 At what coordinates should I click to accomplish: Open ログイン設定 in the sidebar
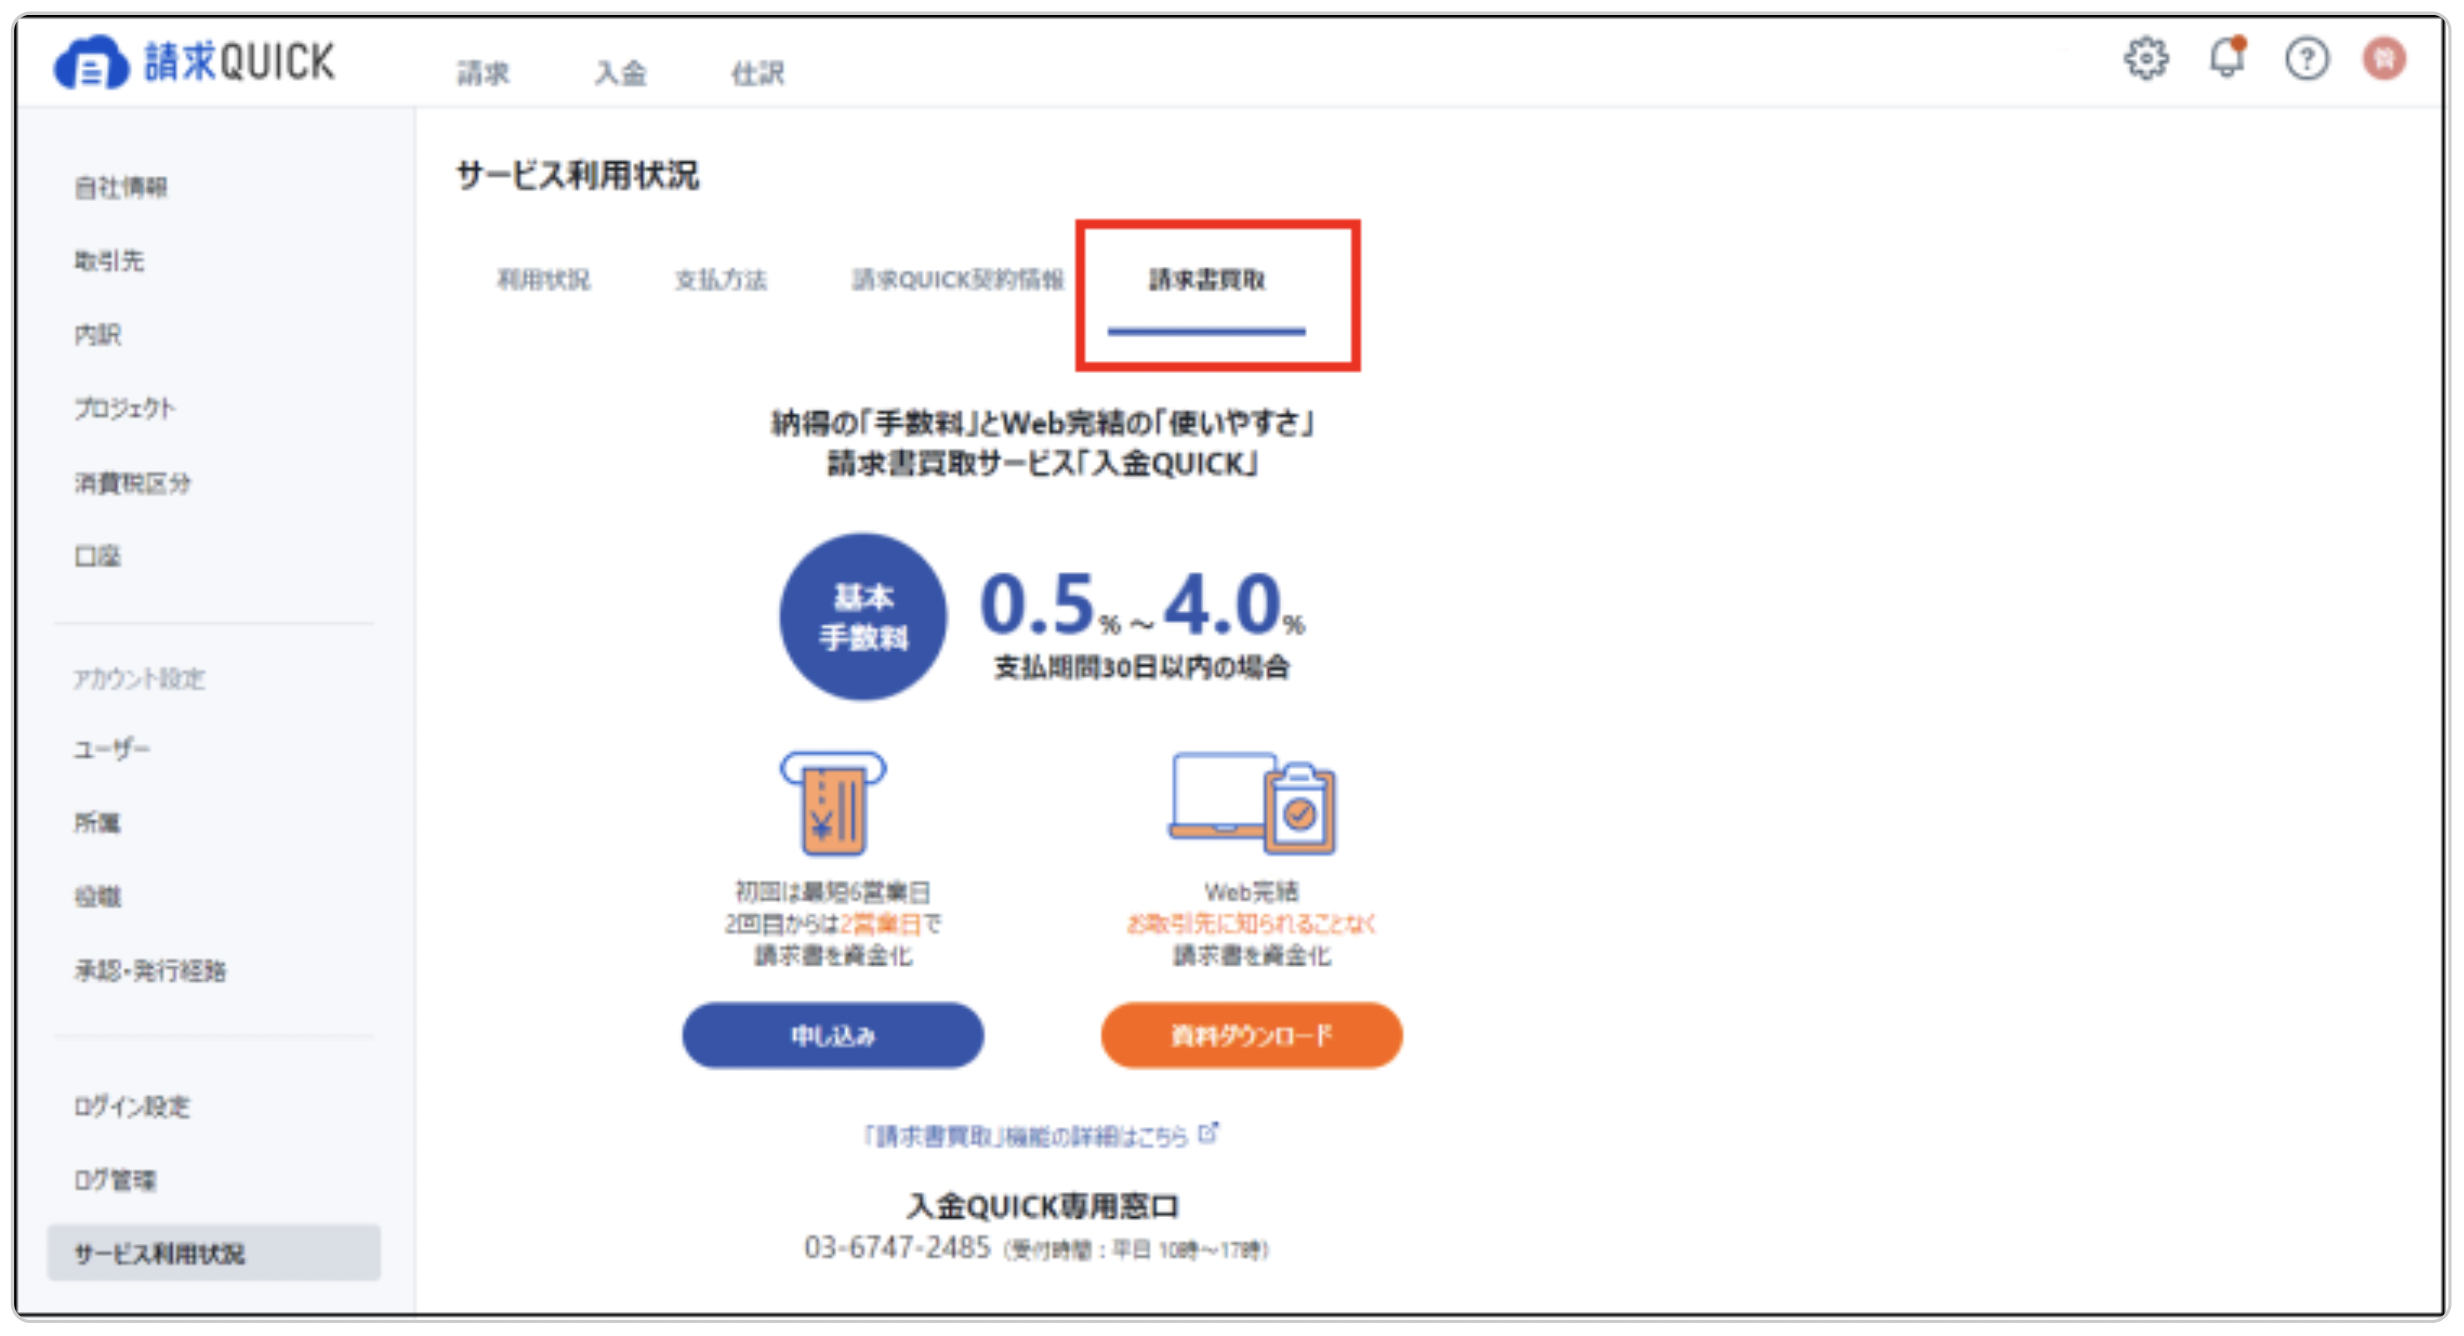pyautogui.click(x=132, y=1106)
